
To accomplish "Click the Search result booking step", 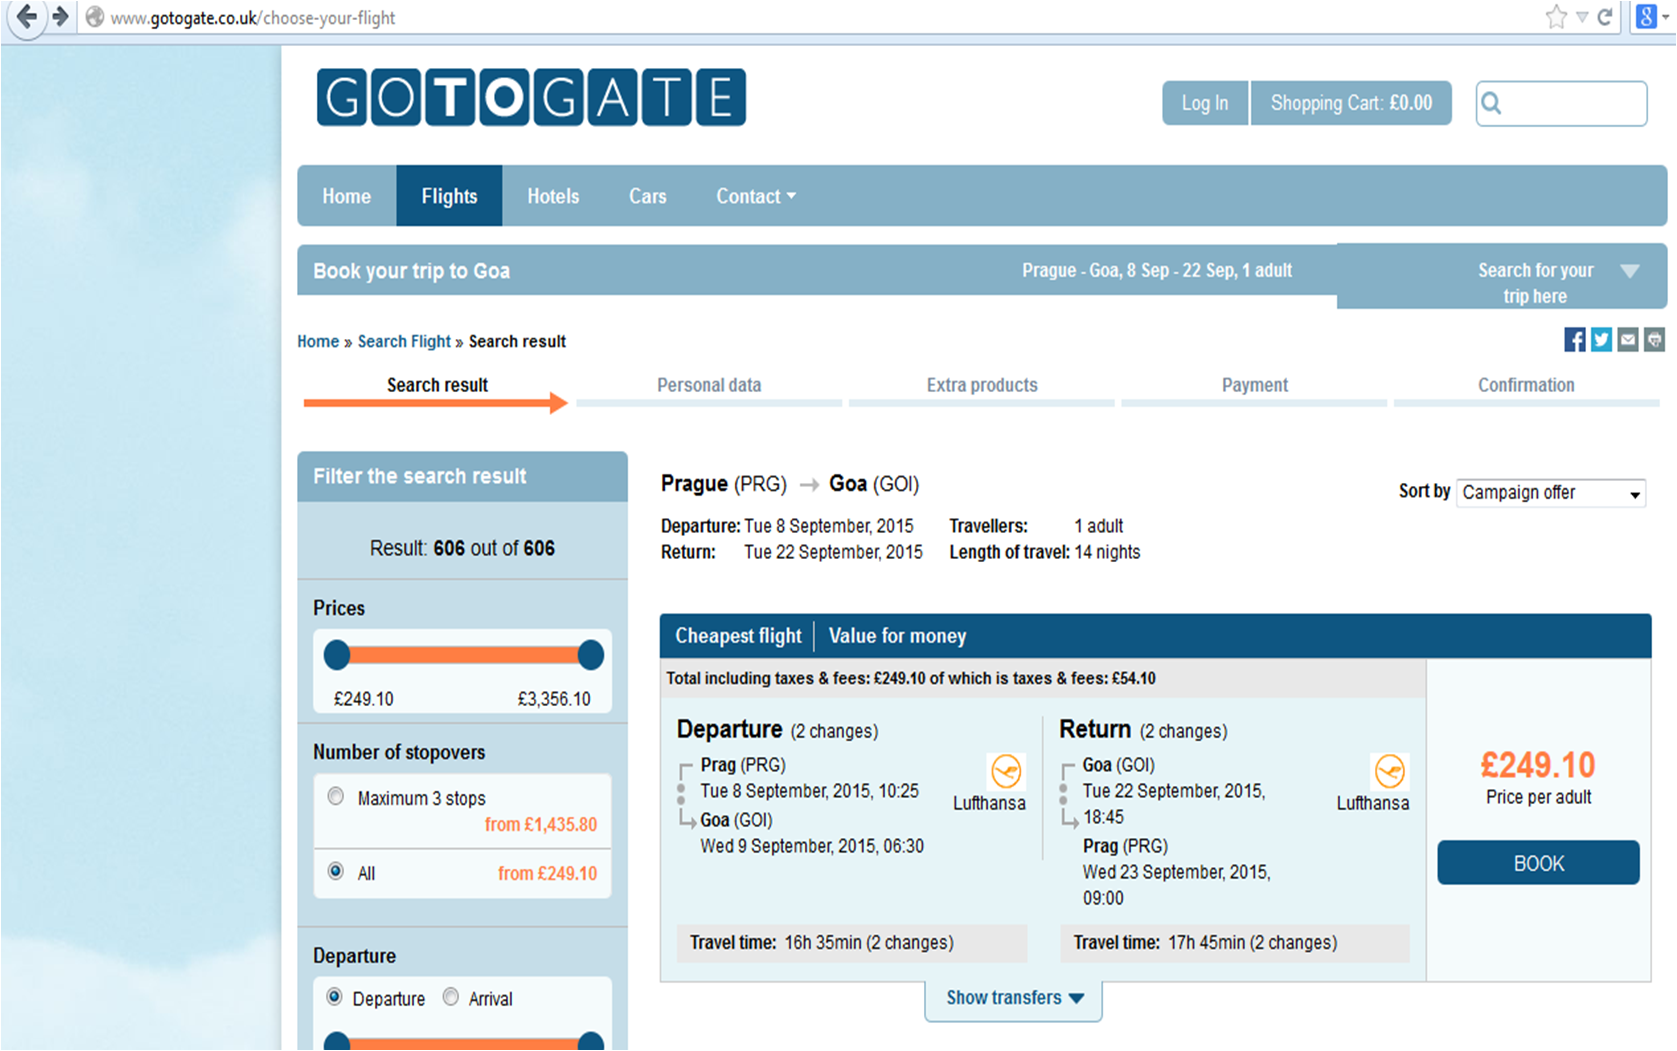I will tap(437, 385).
